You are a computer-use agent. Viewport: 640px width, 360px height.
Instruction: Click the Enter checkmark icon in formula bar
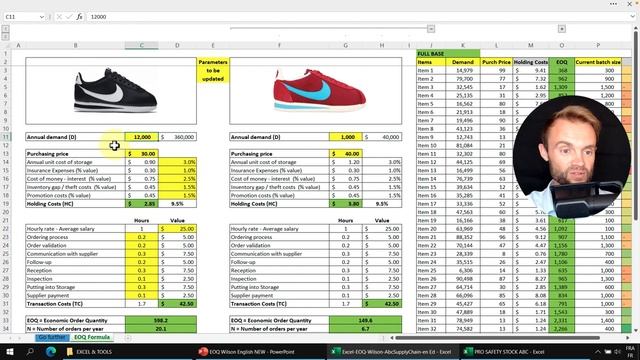tap(69, 17)
